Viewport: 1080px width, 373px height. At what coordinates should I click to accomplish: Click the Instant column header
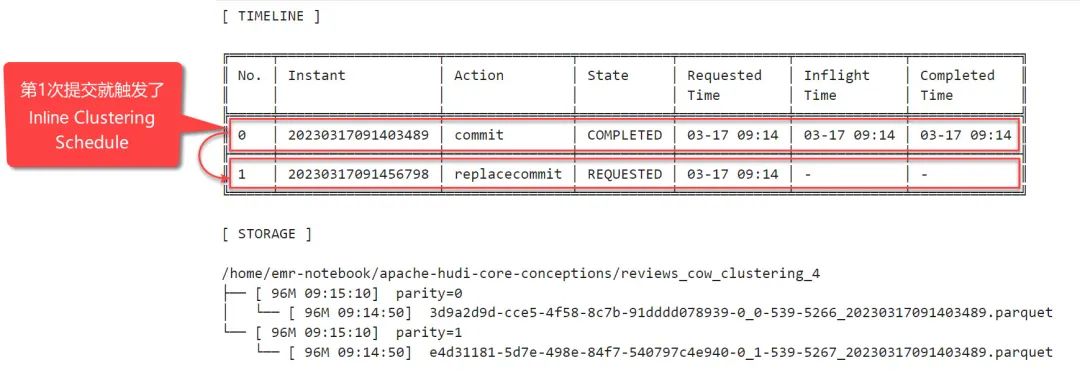click(316, 76)
